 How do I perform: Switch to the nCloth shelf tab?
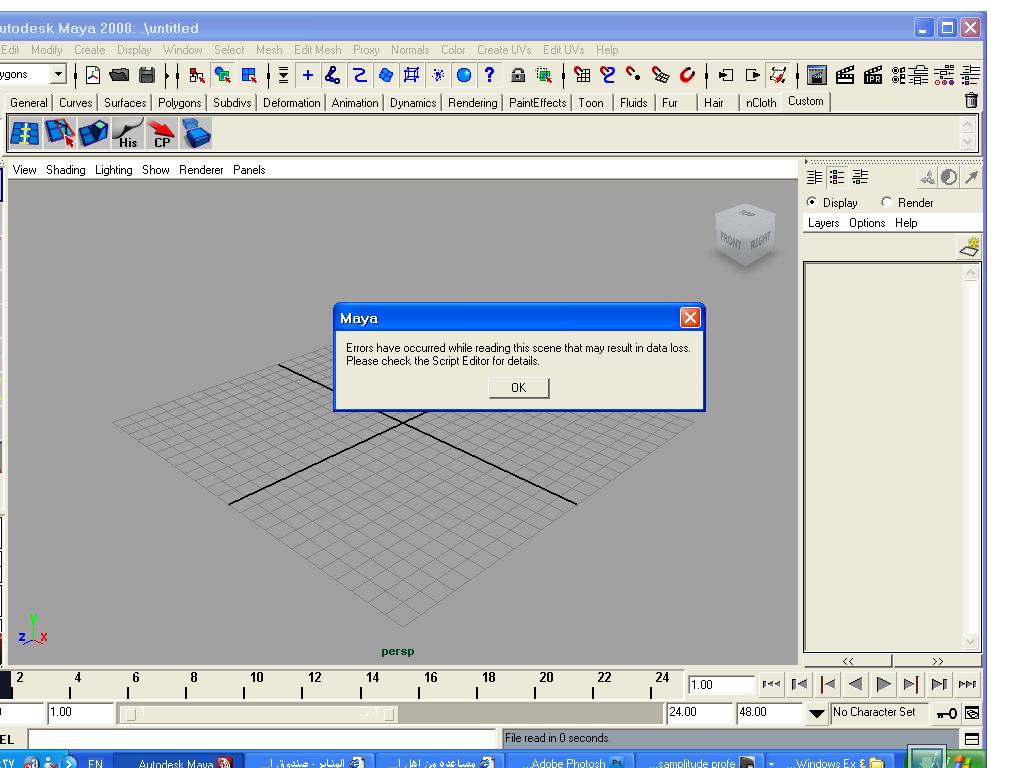click(x=761, y=103)
